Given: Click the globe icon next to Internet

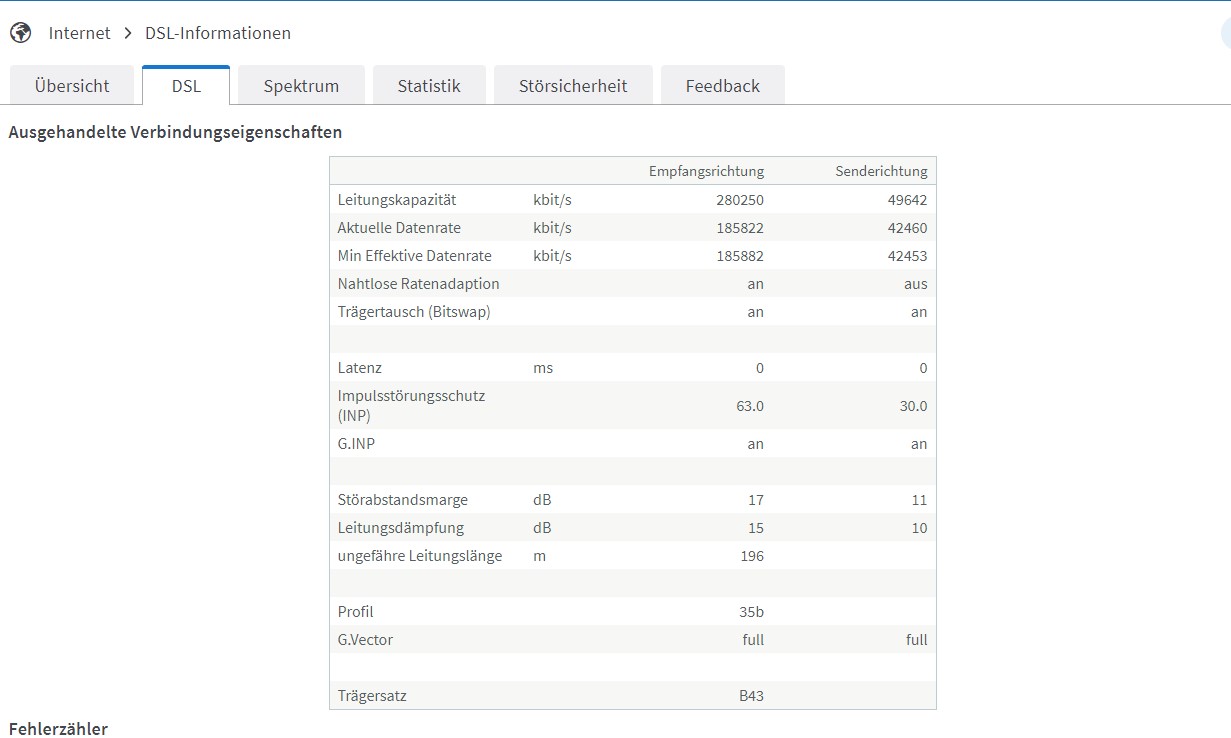Looking at the screenshot, I should coord(20,33).
